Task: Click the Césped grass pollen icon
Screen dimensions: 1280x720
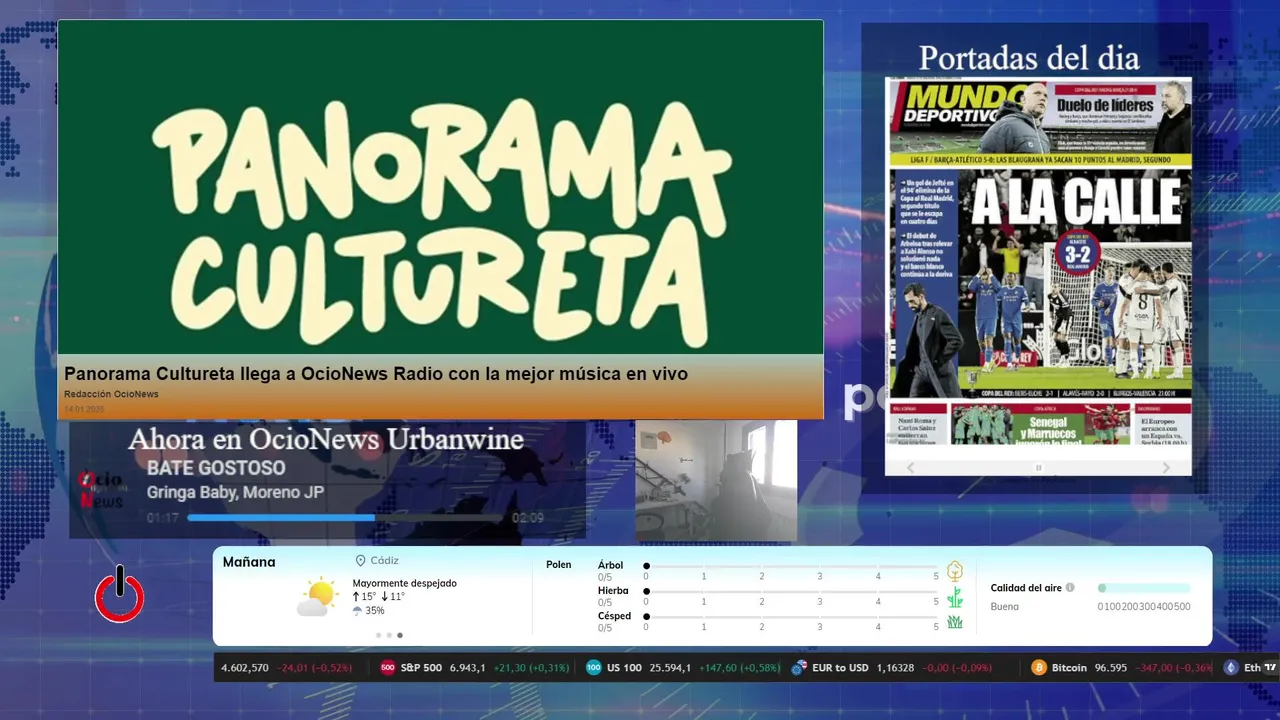Action: (x=955, y=621)
